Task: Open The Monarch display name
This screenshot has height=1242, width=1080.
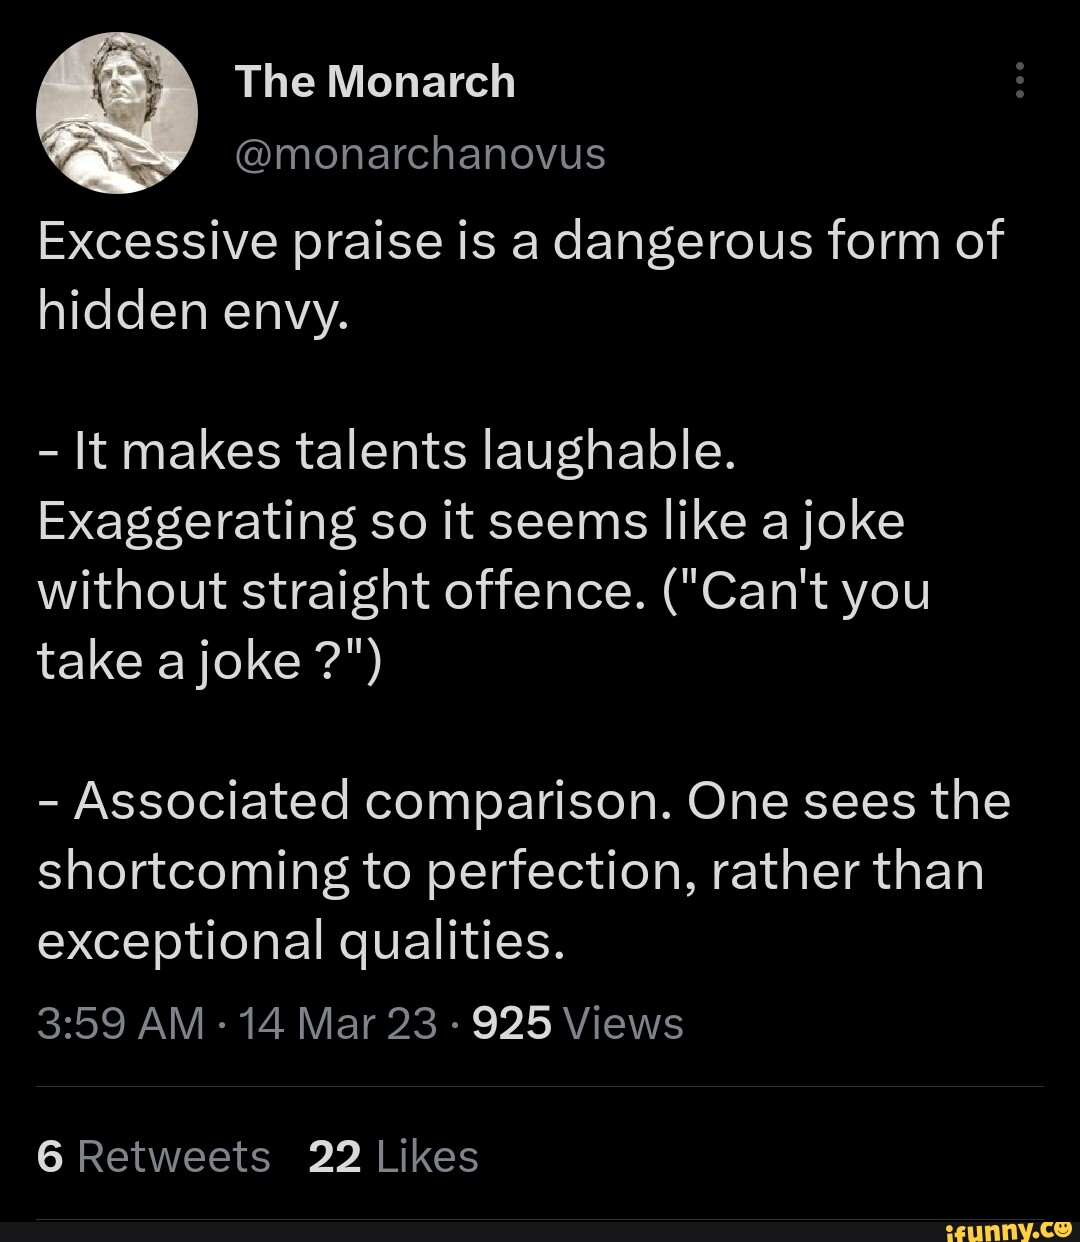Action: (x=375, y=82)
